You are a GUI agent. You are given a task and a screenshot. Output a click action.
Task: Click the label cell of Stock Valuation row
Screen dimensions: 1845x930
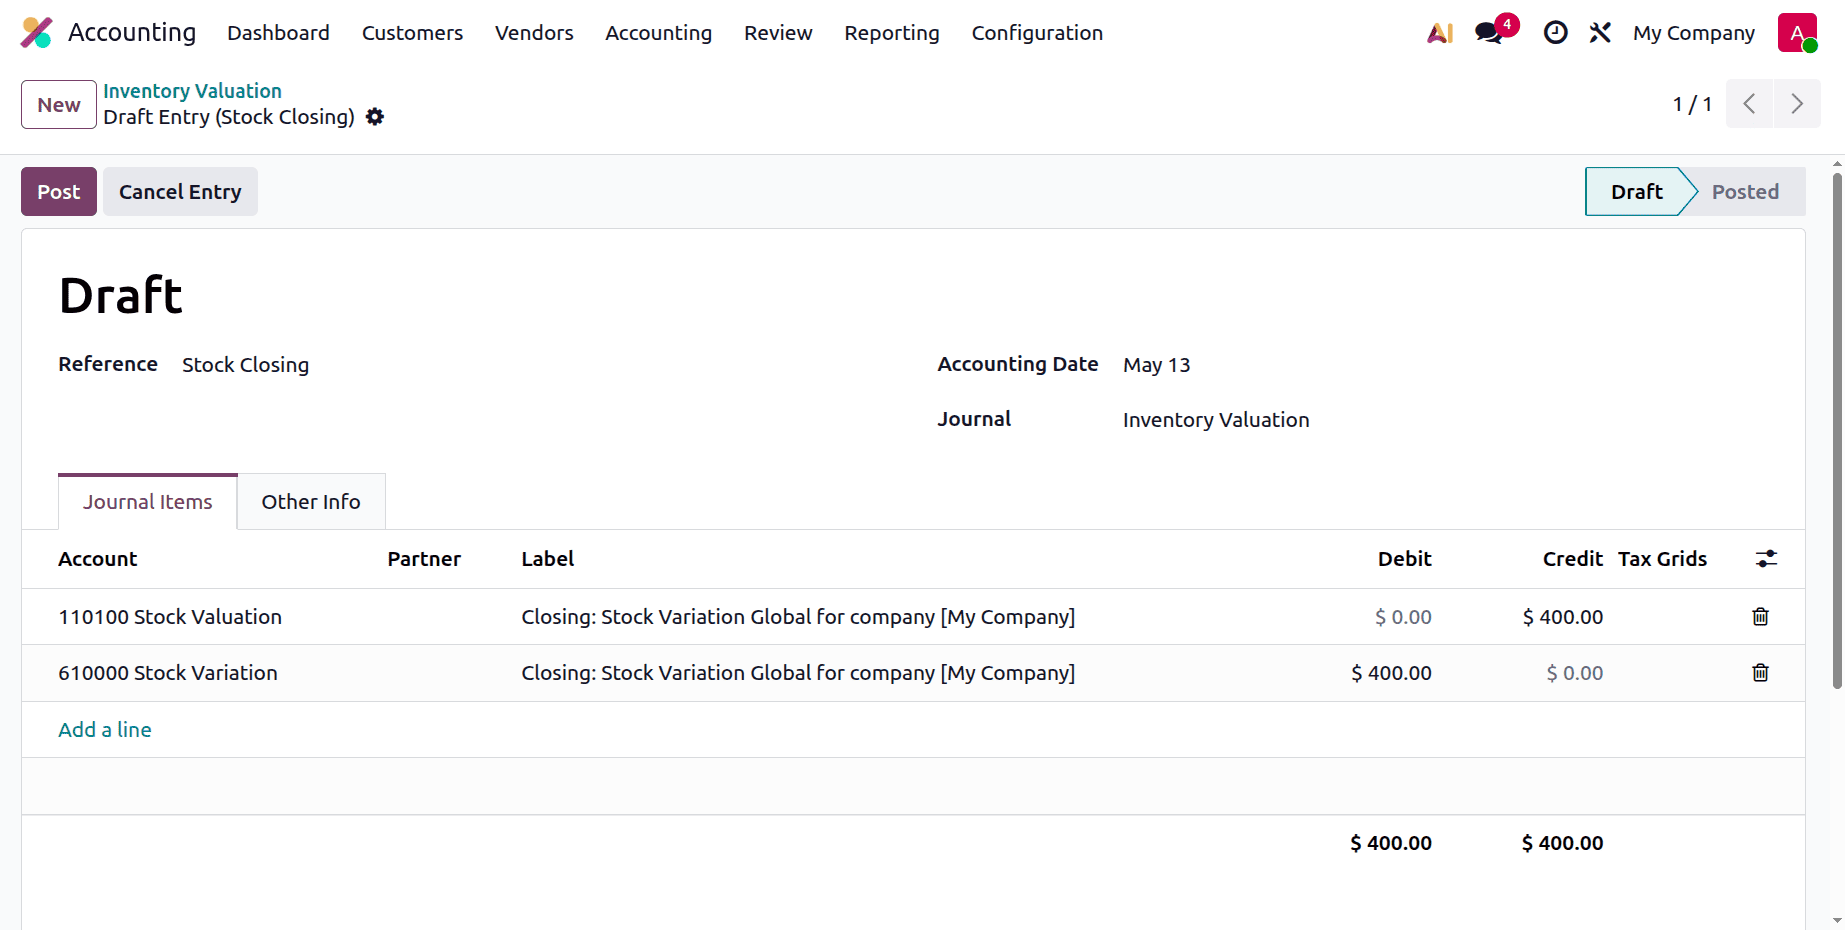pos(798,617)
